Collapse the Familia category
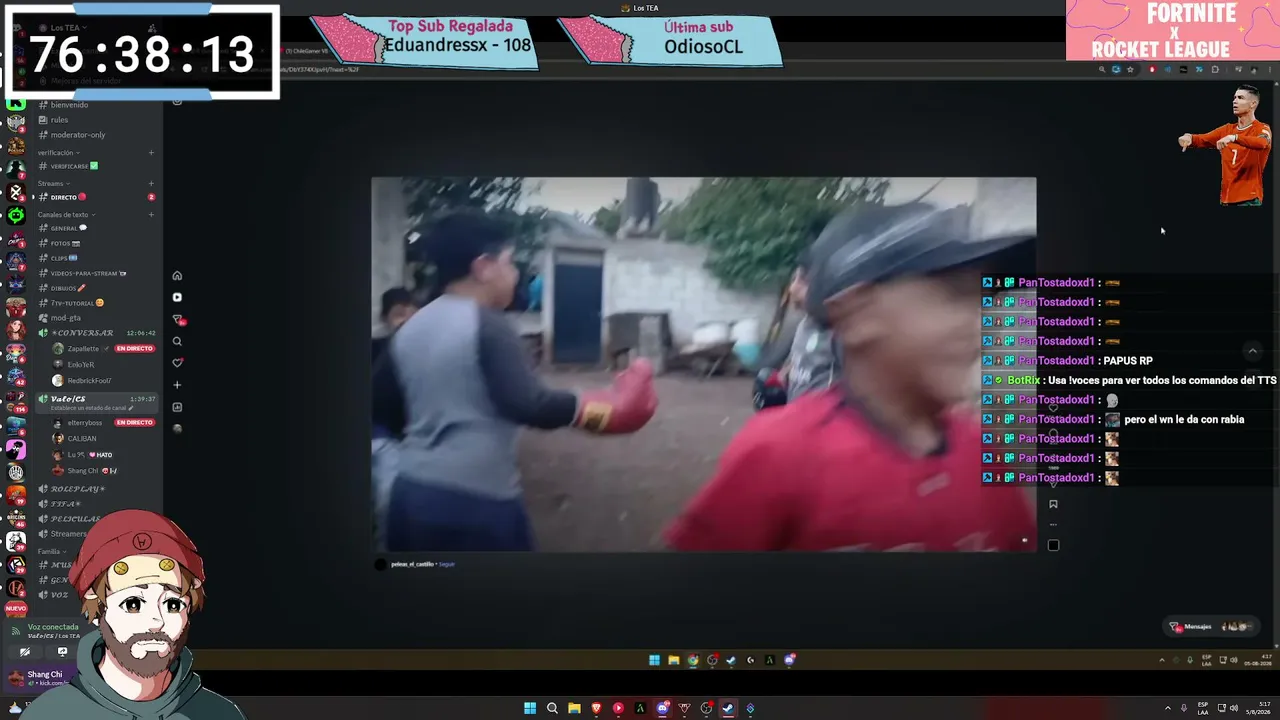The width and height of the screenshot is (1280, 720). 52,551
